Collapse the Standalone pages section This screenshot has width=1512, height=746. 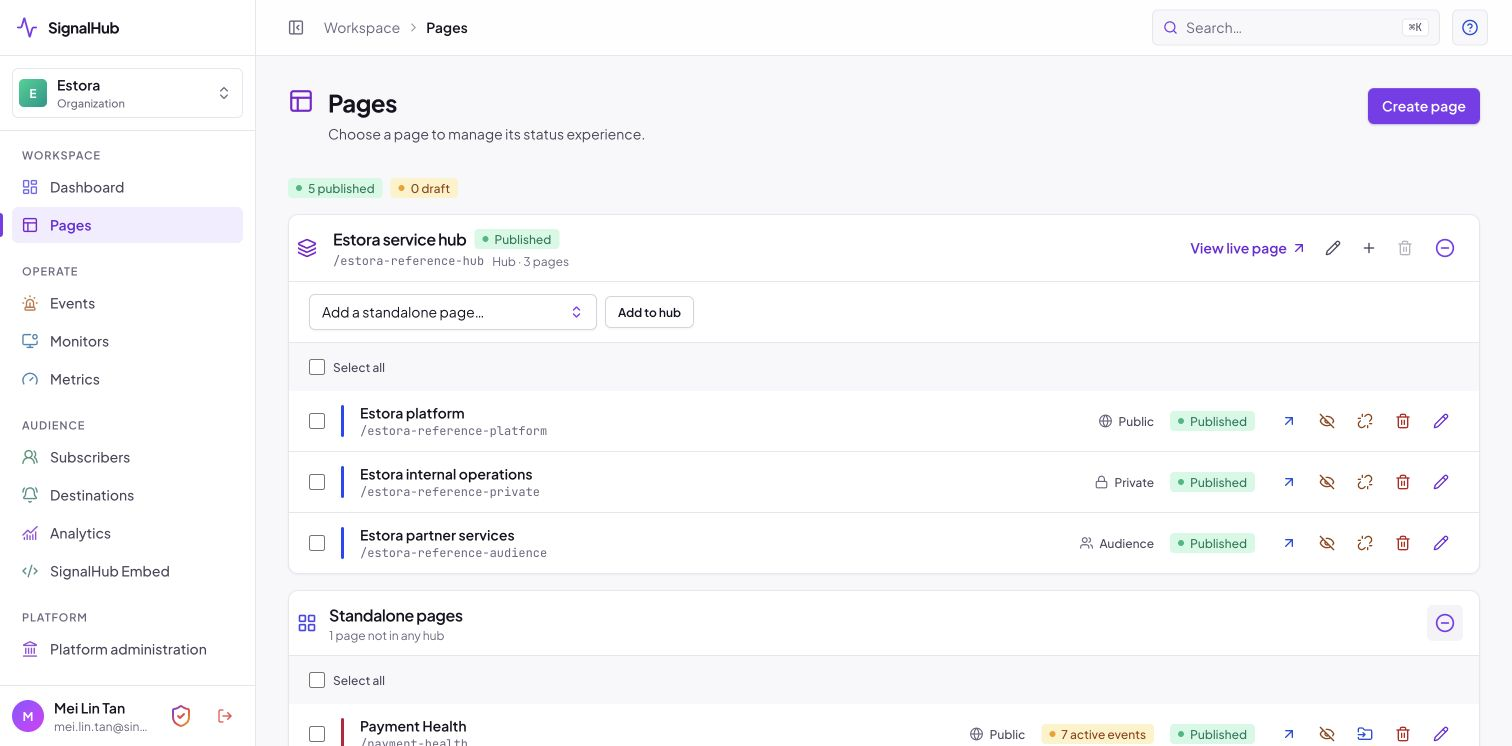1445,623
